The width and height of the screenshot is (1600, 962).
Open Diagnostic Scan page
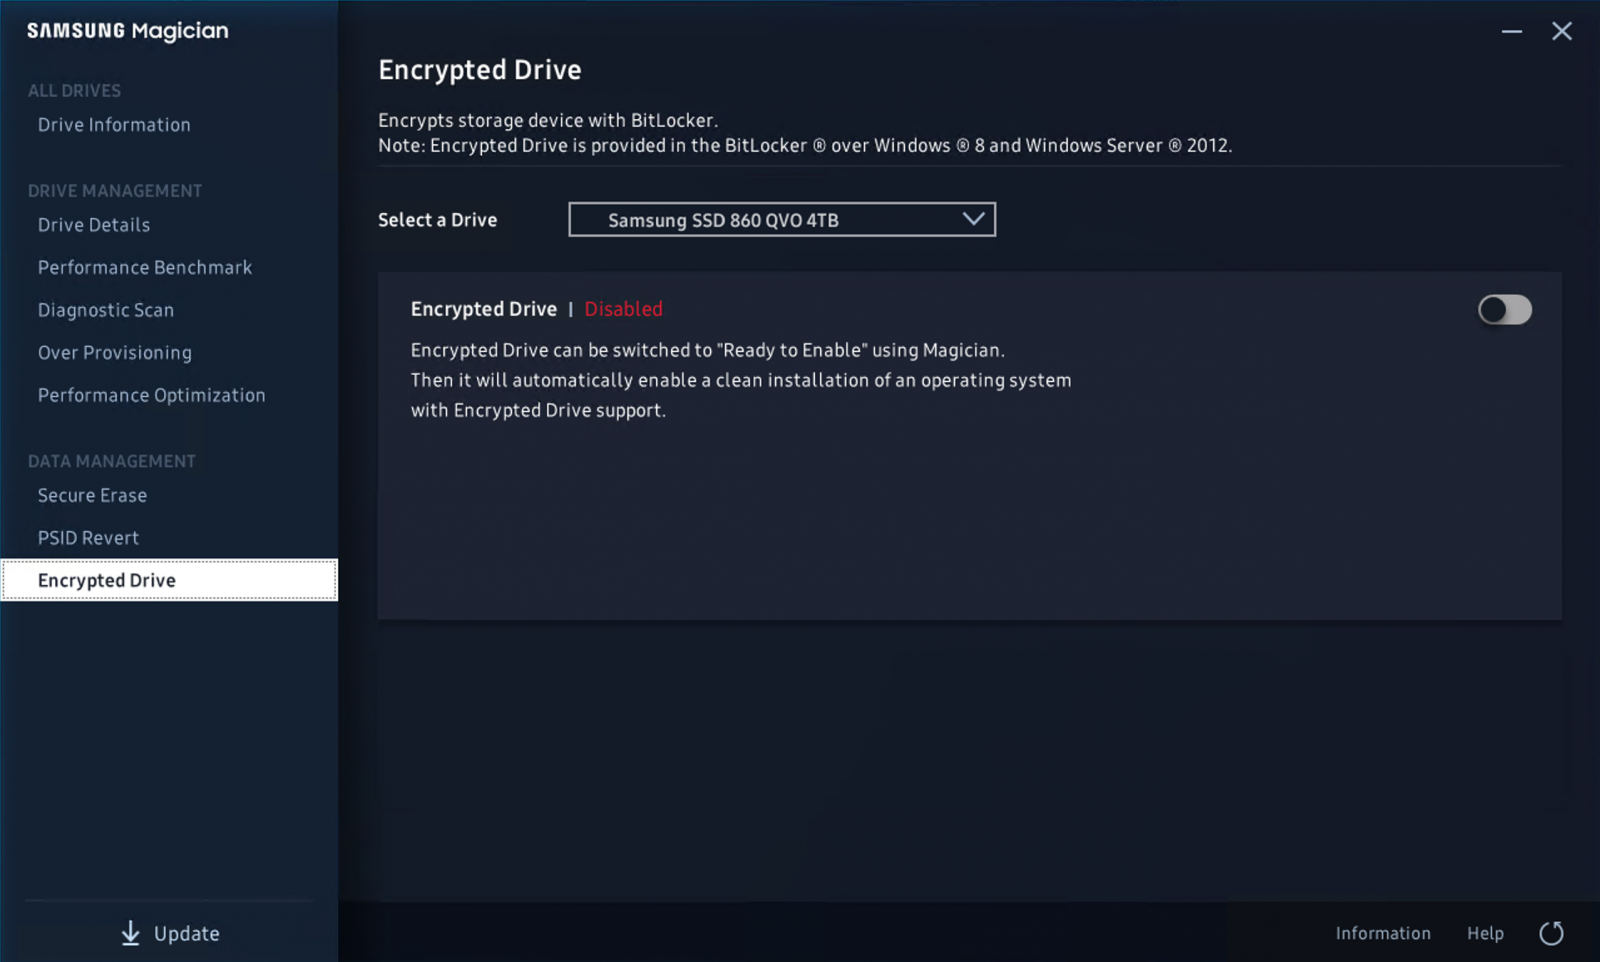point(106,310)
